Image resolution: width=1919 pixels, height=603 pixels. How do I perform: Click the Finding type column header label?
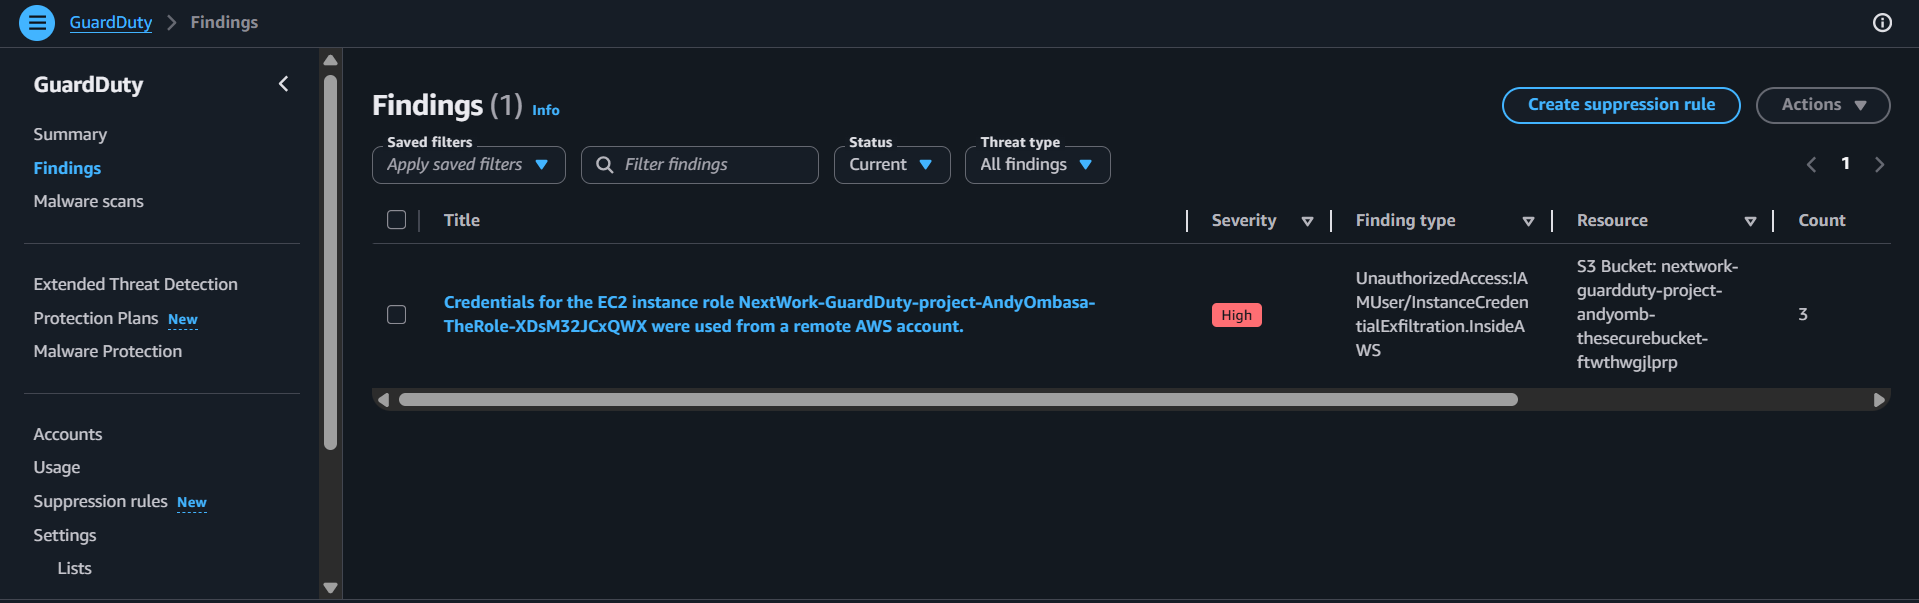click(x=1405, y=220)
